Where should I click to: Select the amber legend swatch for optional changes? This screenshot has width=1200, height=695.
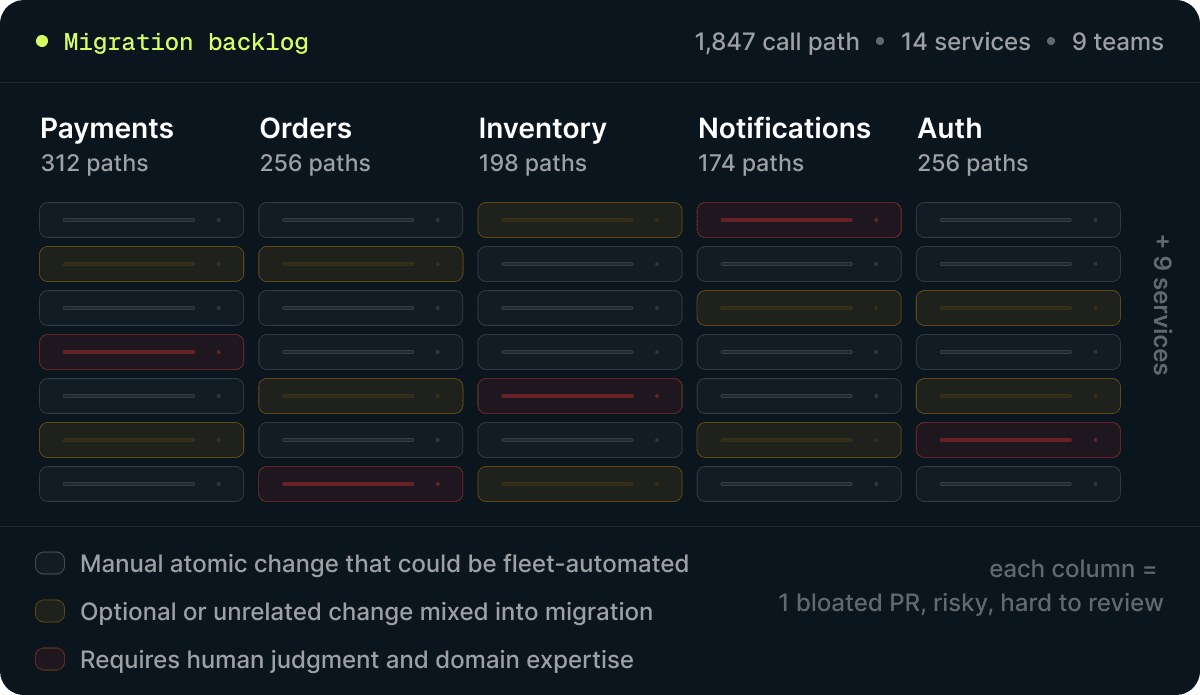click(x=50, y=611)
